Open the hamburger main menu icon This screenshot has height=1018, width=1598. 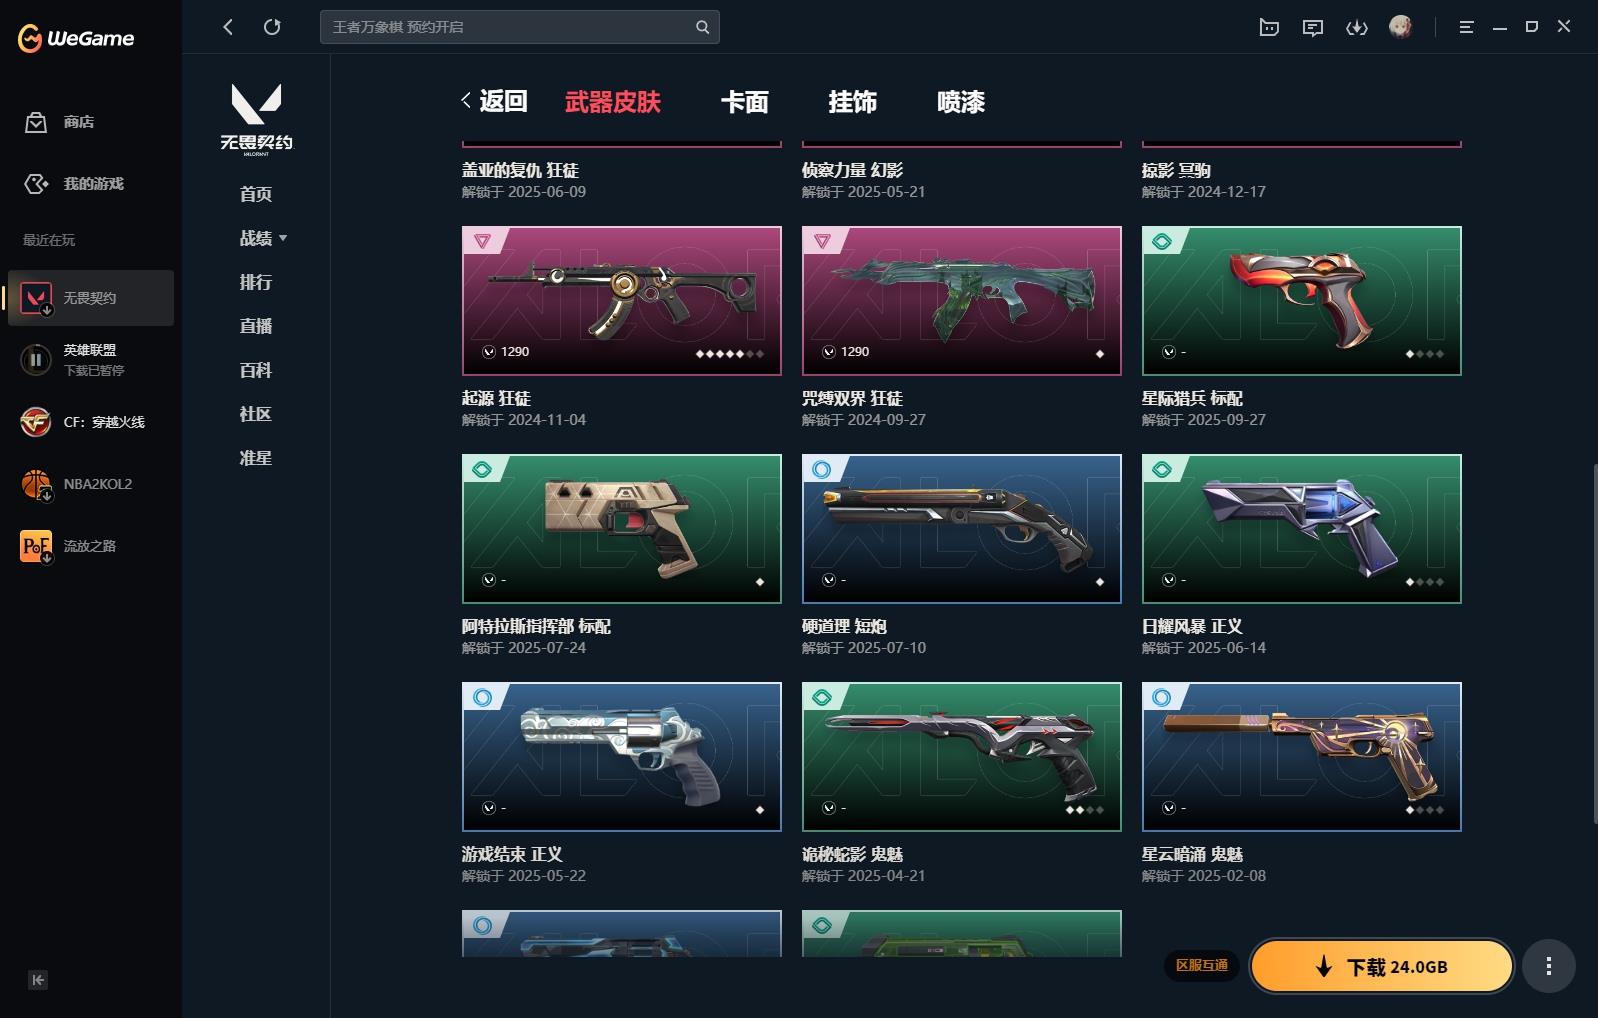click(1467, 28)
